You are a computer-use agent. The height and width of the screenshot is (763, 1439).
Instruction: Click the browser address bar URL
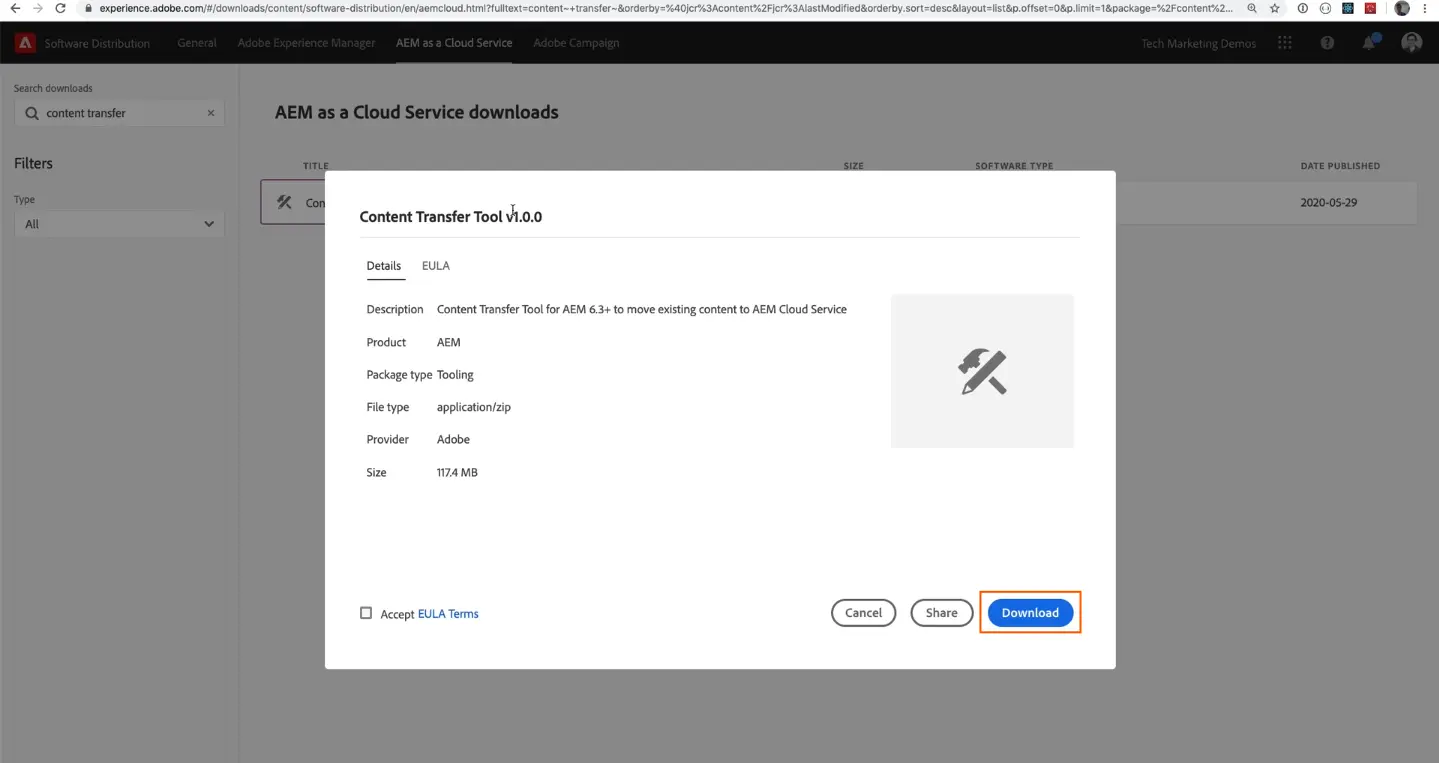(x=665, y=8)
